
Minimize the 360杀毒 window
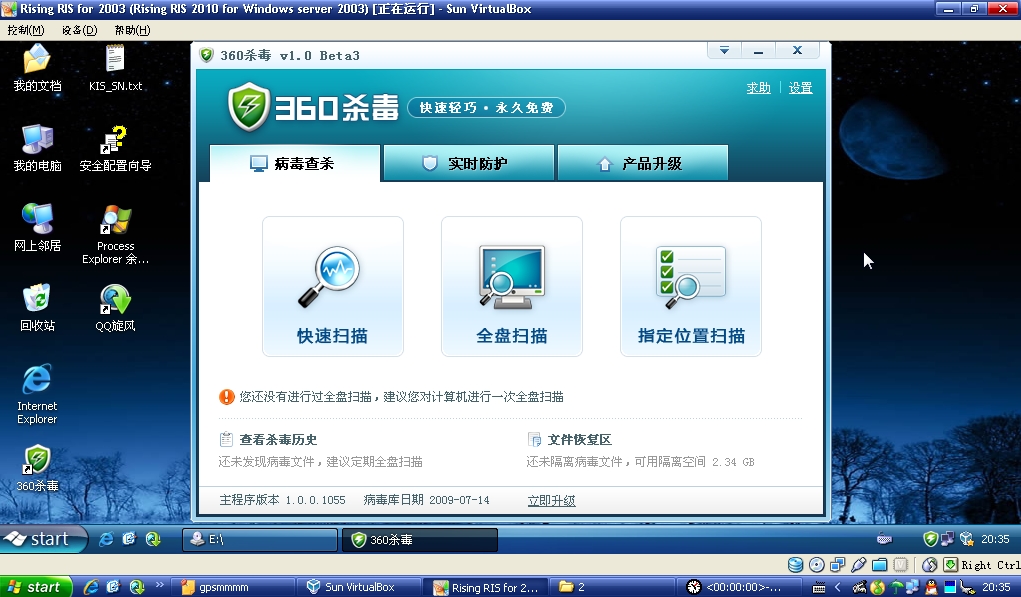point(758,50)
